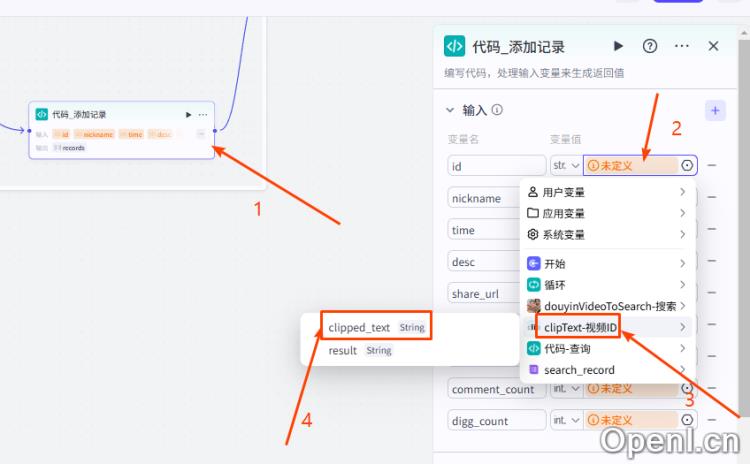
Task: Open the type dropdown for id variable
Action: pyautogui.click(x=565, y=166)
